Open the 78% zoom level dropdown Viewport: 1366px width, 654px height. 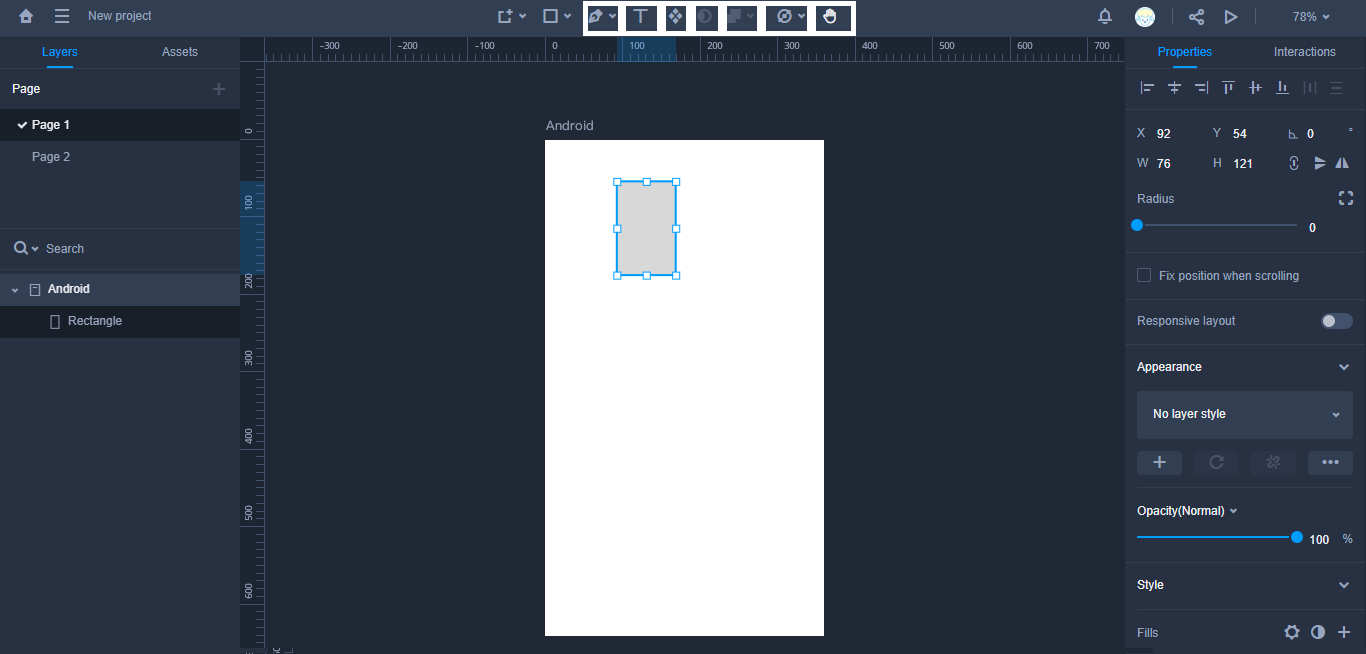pyautogui.click(x=1311, y=17)
